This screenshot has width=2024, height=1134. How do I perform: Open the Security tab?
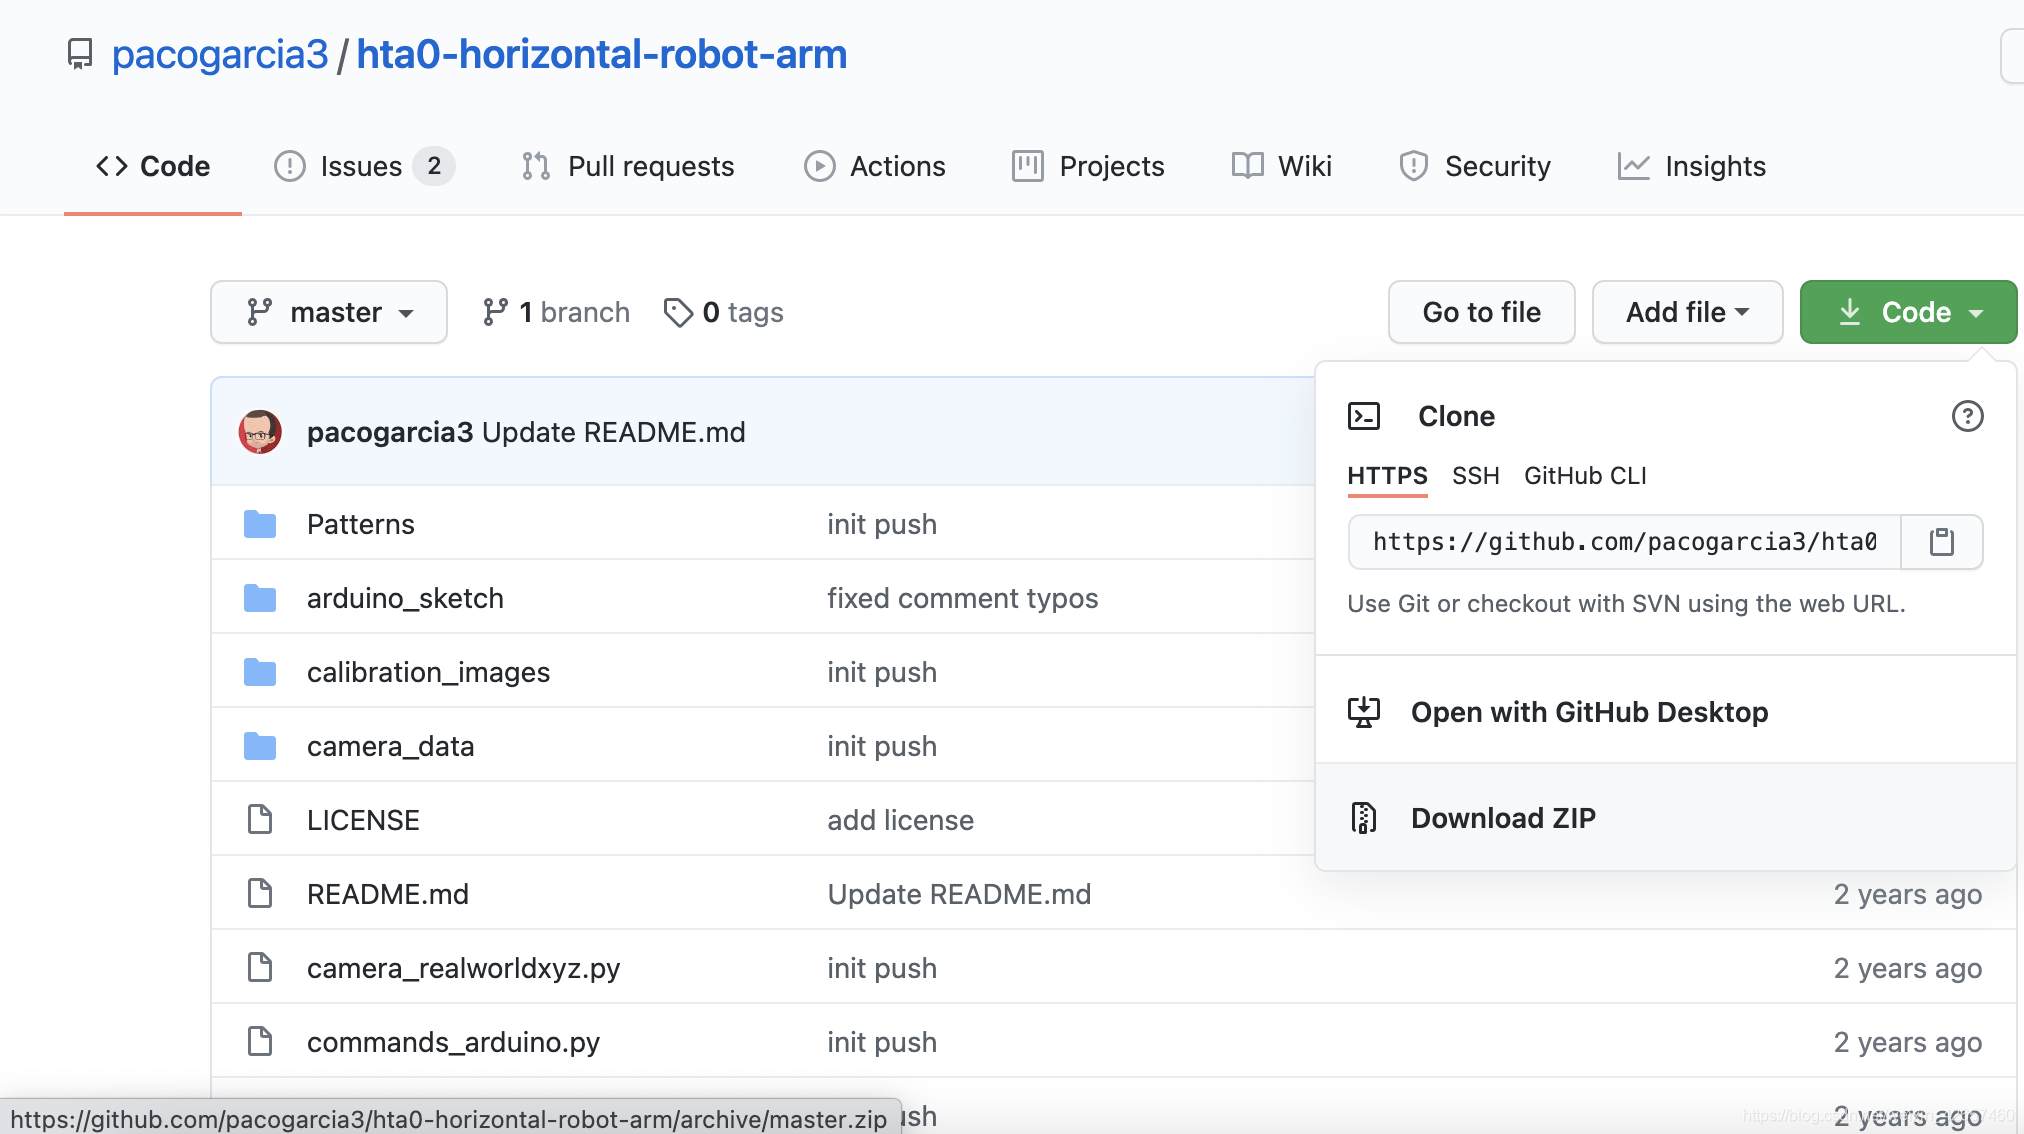pyautogui.click(x=1475, y=166)
